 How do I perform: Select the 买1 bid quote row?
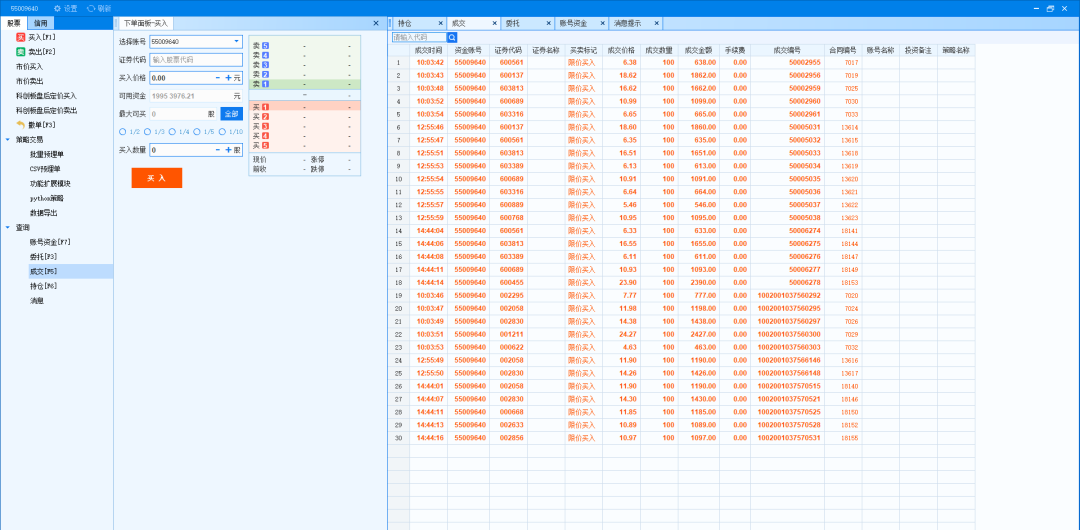click(x=304, y=107)
